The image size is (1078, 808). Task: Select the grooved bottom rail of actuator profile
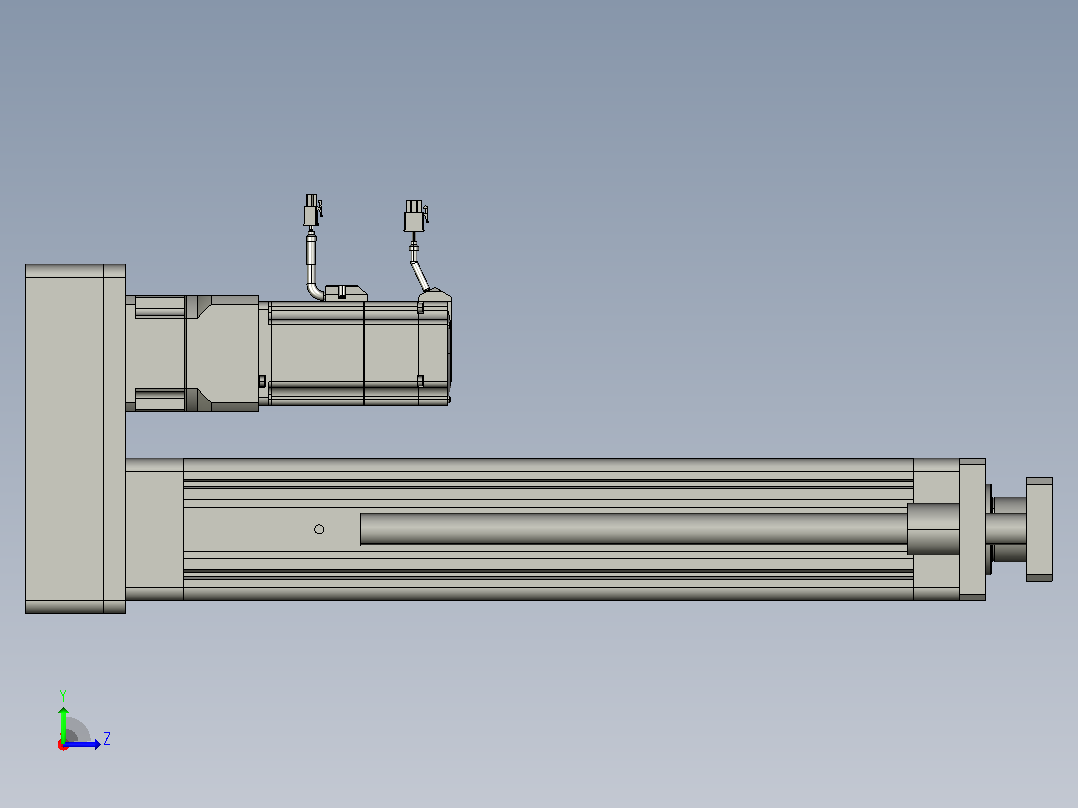[x=548, y=576]
